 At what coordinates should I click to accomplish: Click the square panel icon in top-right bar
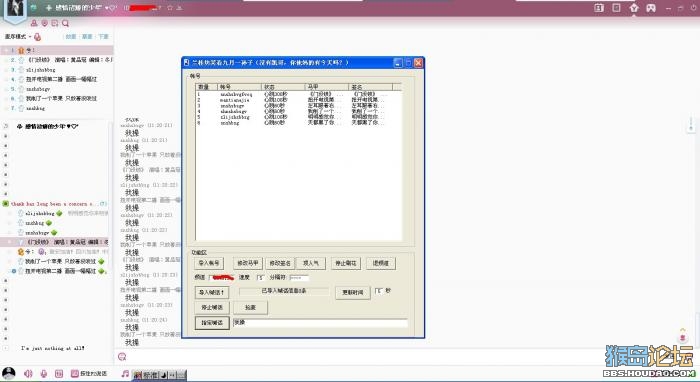617,8
